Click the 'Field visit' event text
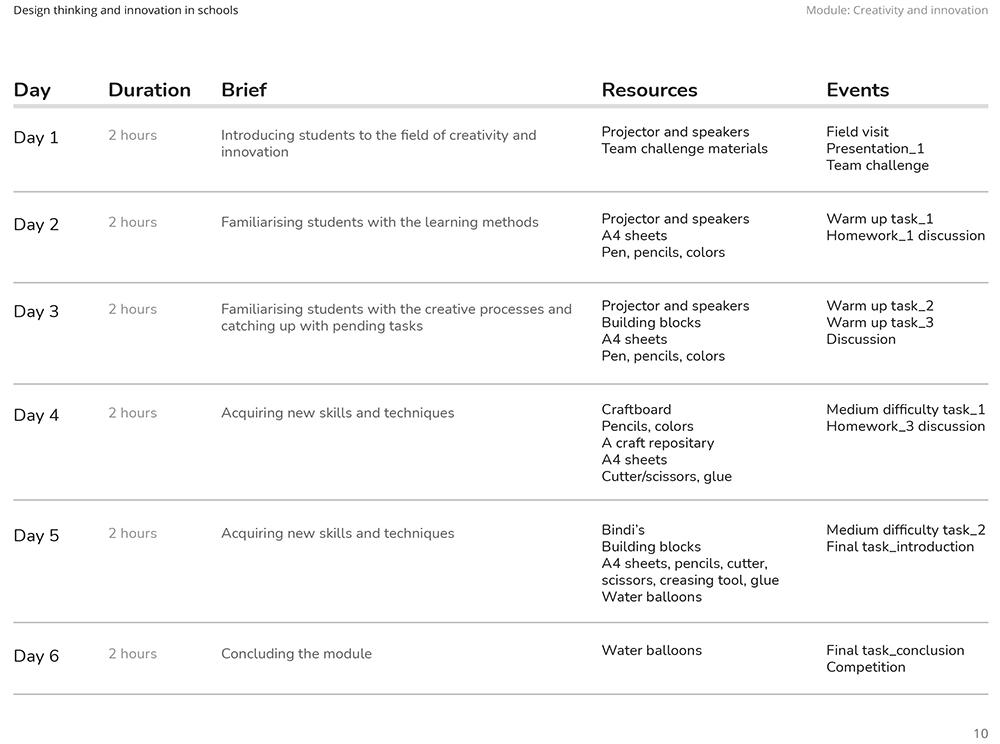The width and height of the screenshot is (1000, 744). (x=857, y=132)
